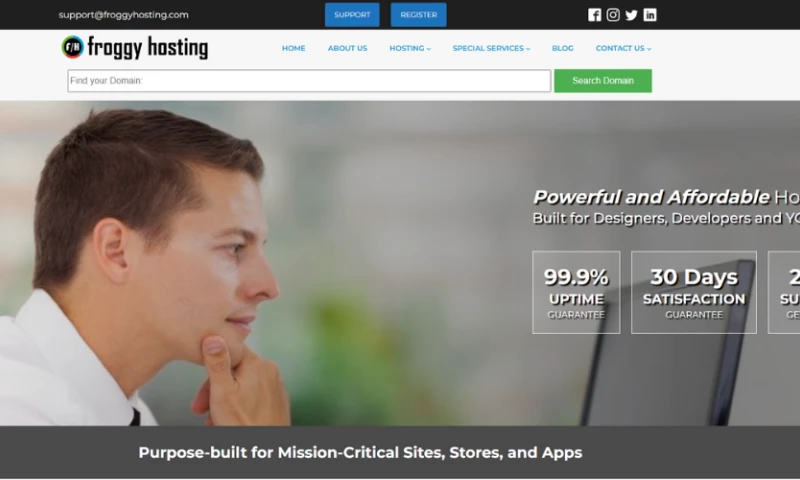Open the Instagram social icon
This screenshot has width=800, height=480.
613,15
